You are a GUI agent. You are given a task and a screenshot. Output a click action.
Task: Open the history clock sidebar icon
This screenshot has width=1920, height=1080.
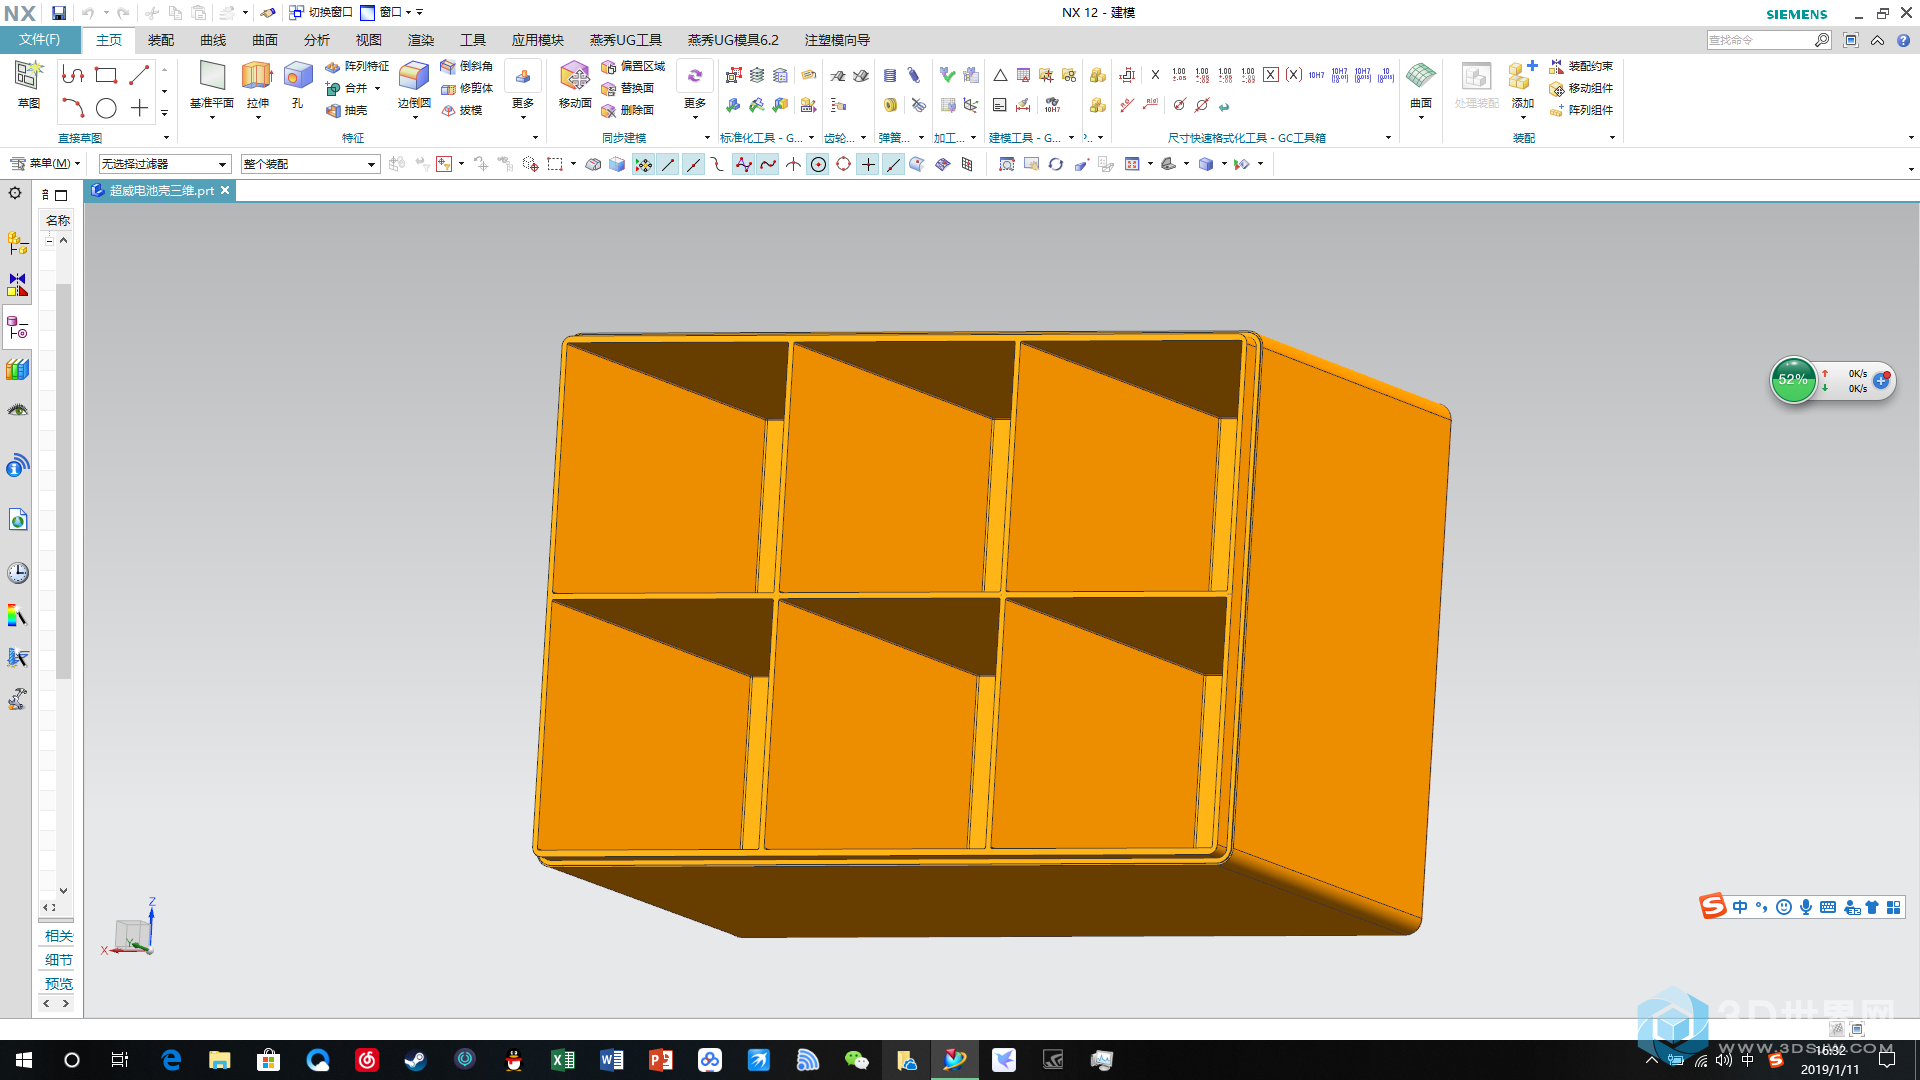pos(18,573)
